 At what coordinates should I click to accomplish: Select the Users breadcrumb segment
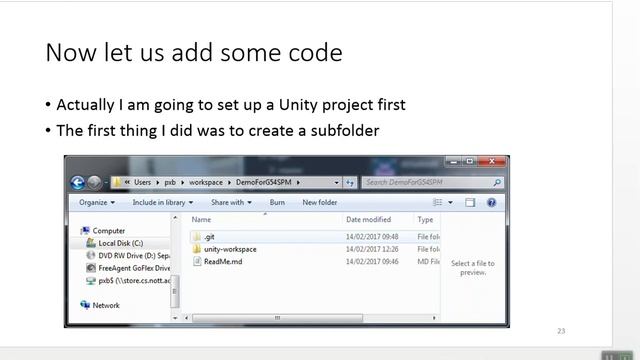142,182
